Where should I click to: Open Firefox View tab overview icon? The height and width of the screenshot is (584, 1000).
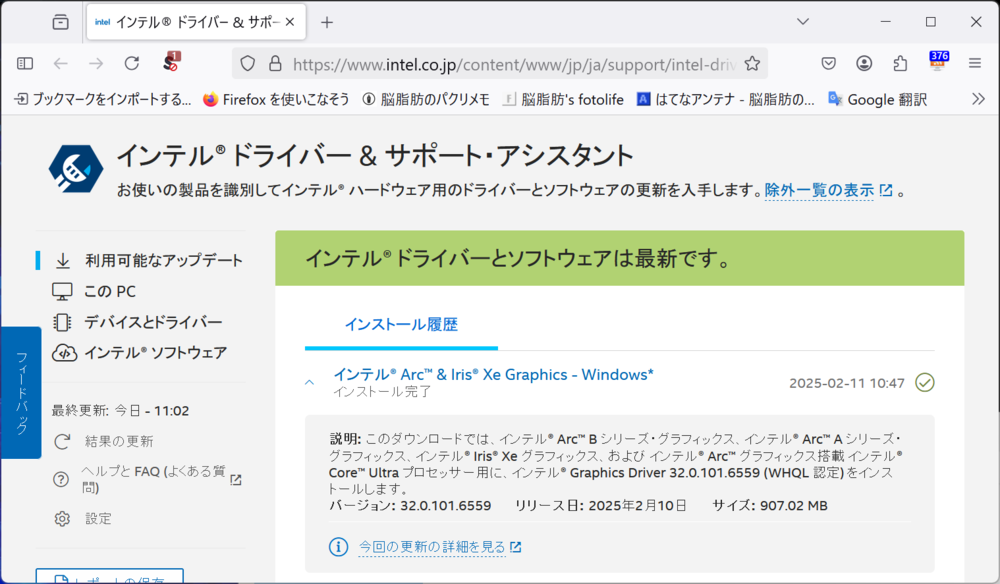tap(61, 22)
